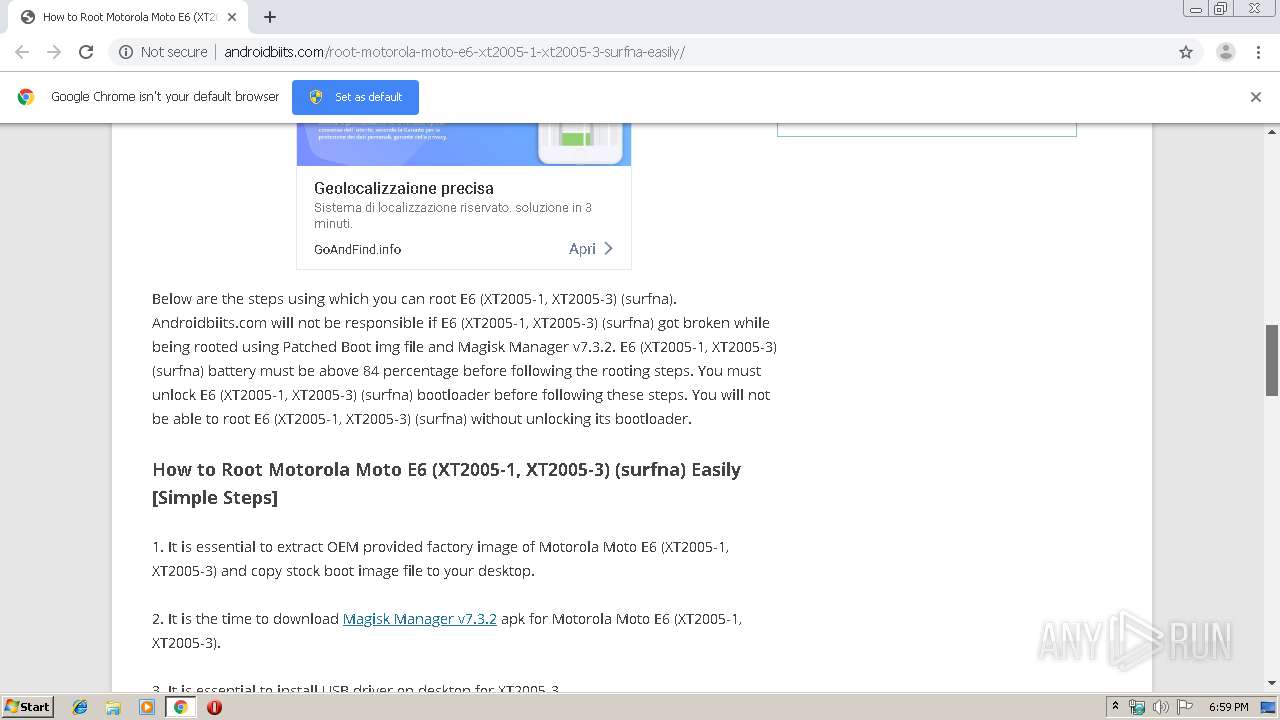The height and width of the screenshot is (720, 1280).
Task: Go forward to the next page
Action: pos(54,52)
